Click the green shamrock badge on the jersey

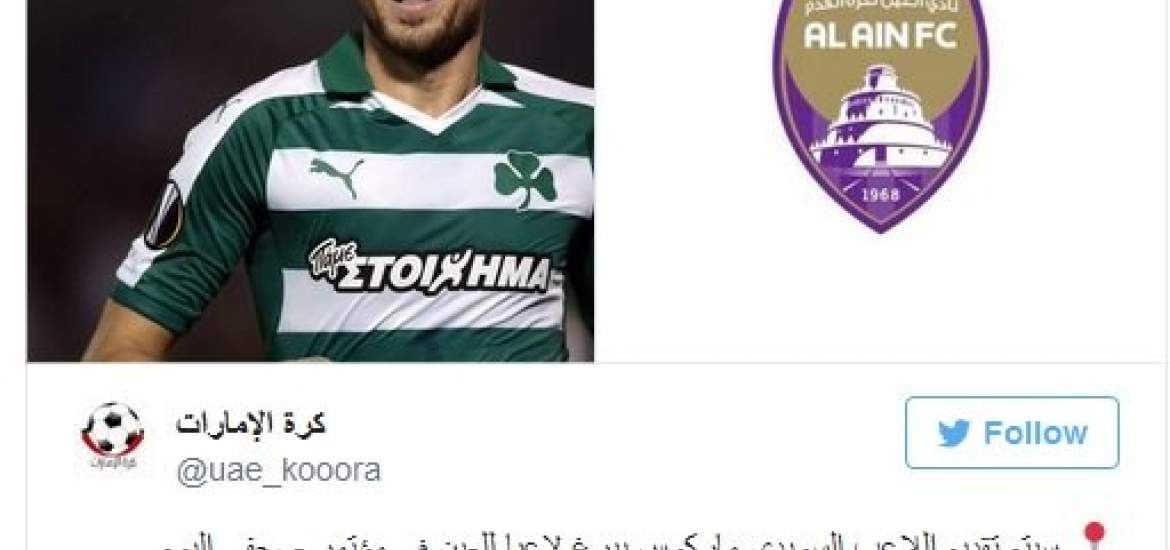tap(526, 178)
